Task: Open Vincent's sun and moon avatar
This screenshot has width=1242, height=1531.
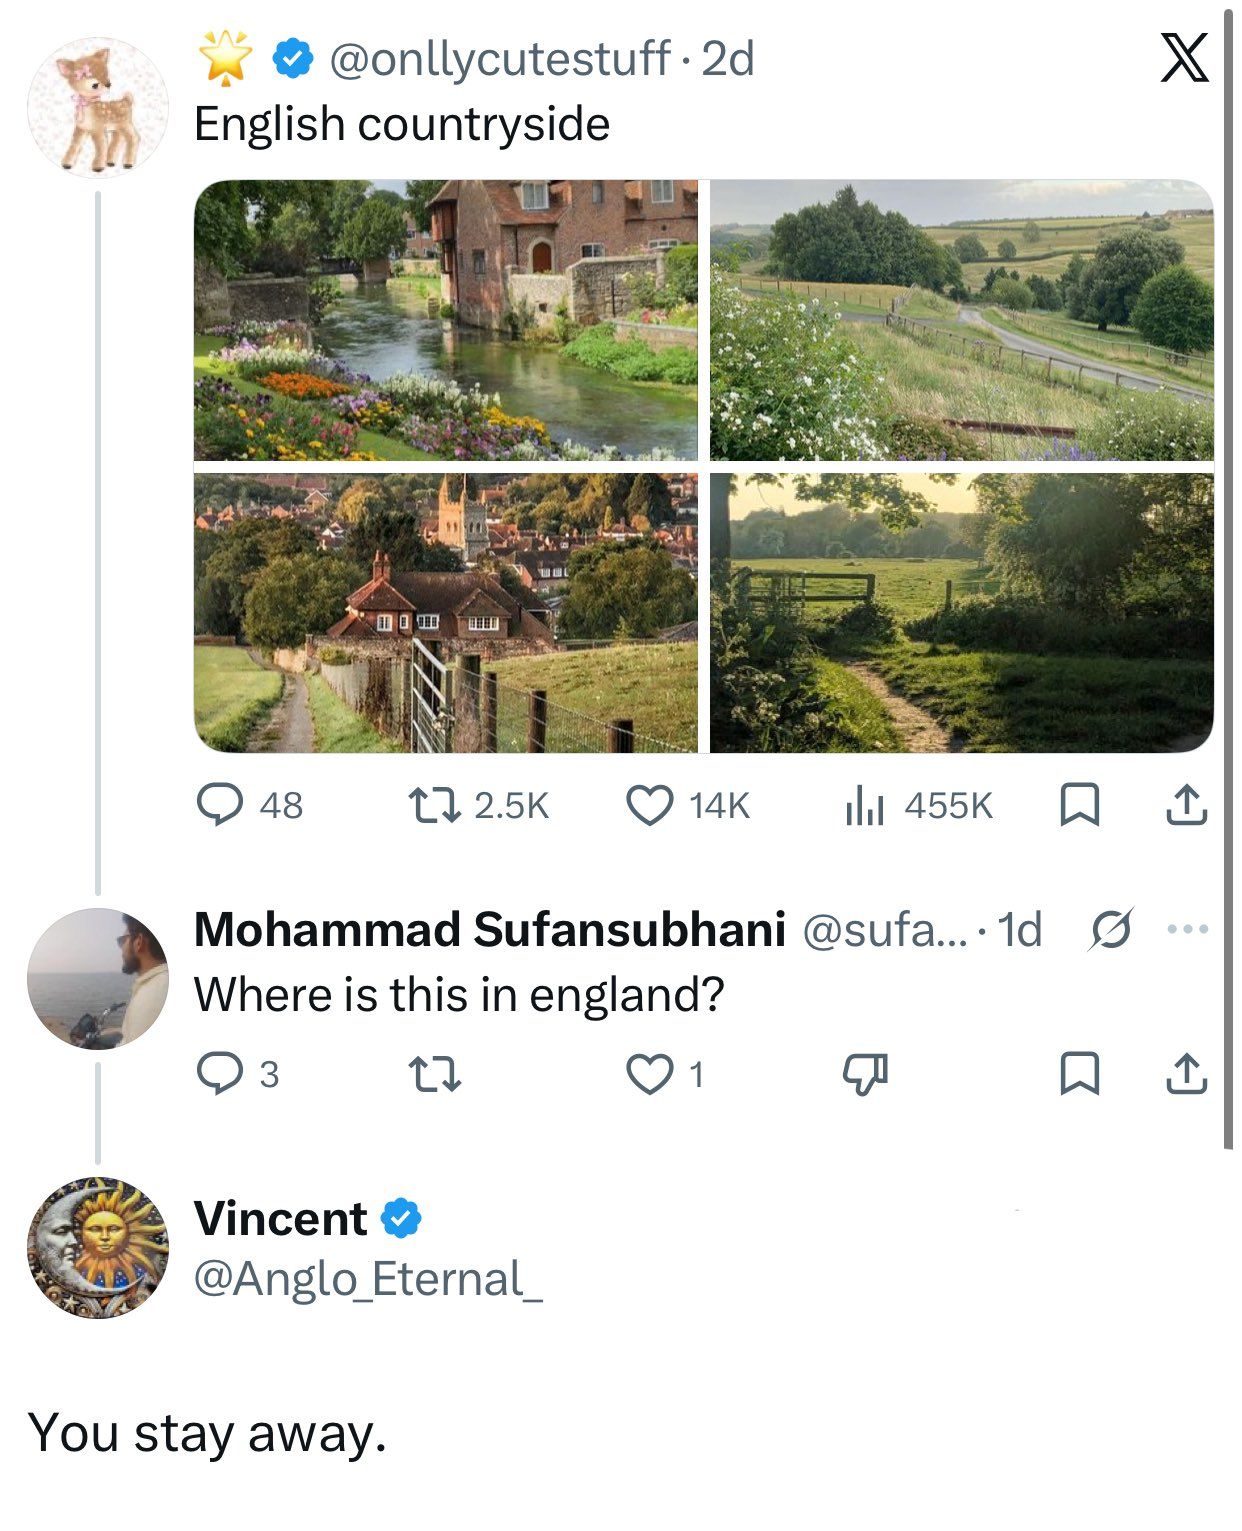Action: point(97,1247)
